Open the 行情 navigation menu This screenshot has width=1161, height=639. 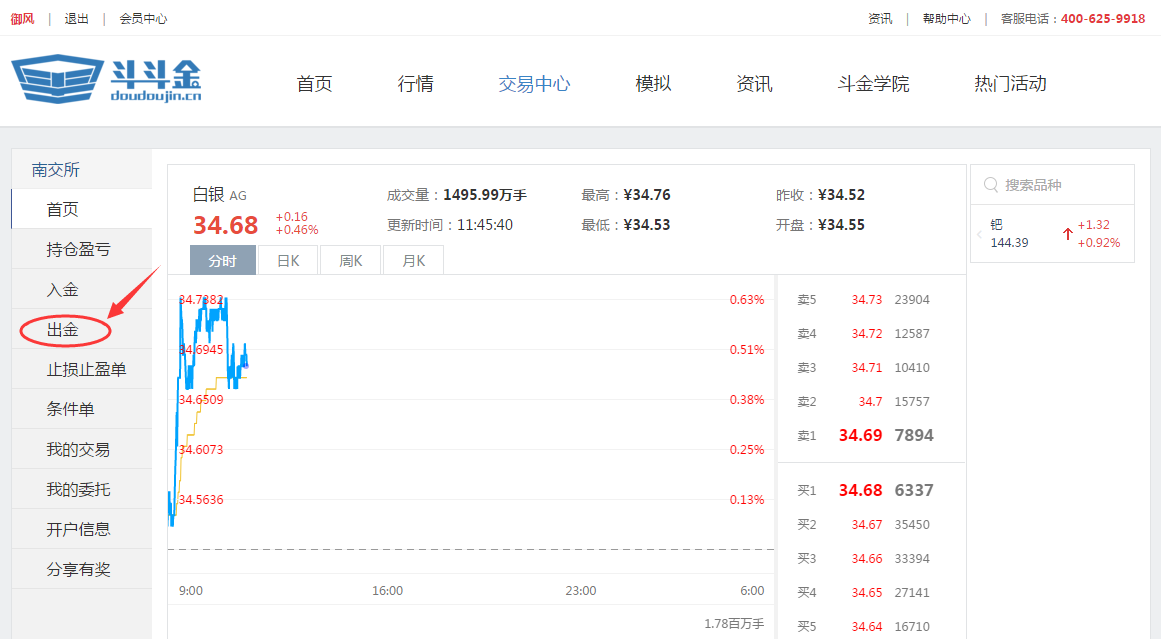[x=415, y=84]
